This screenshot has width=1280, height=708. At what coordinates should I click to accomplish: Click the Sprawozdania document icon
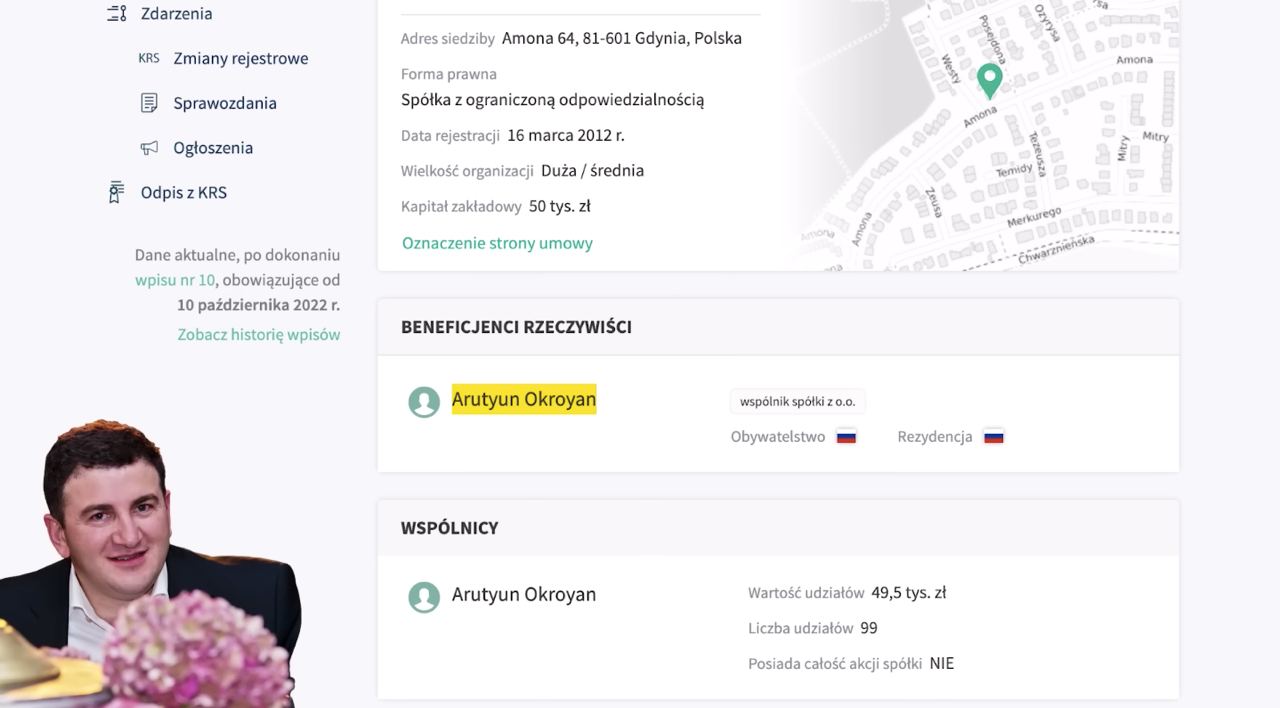(149, 103)
